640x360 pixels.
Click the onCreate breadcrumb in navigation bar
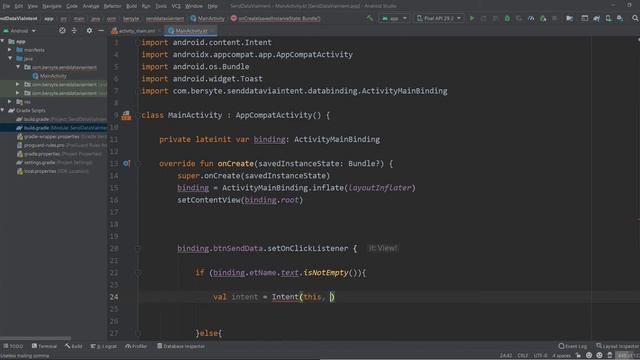coord(276,18)
